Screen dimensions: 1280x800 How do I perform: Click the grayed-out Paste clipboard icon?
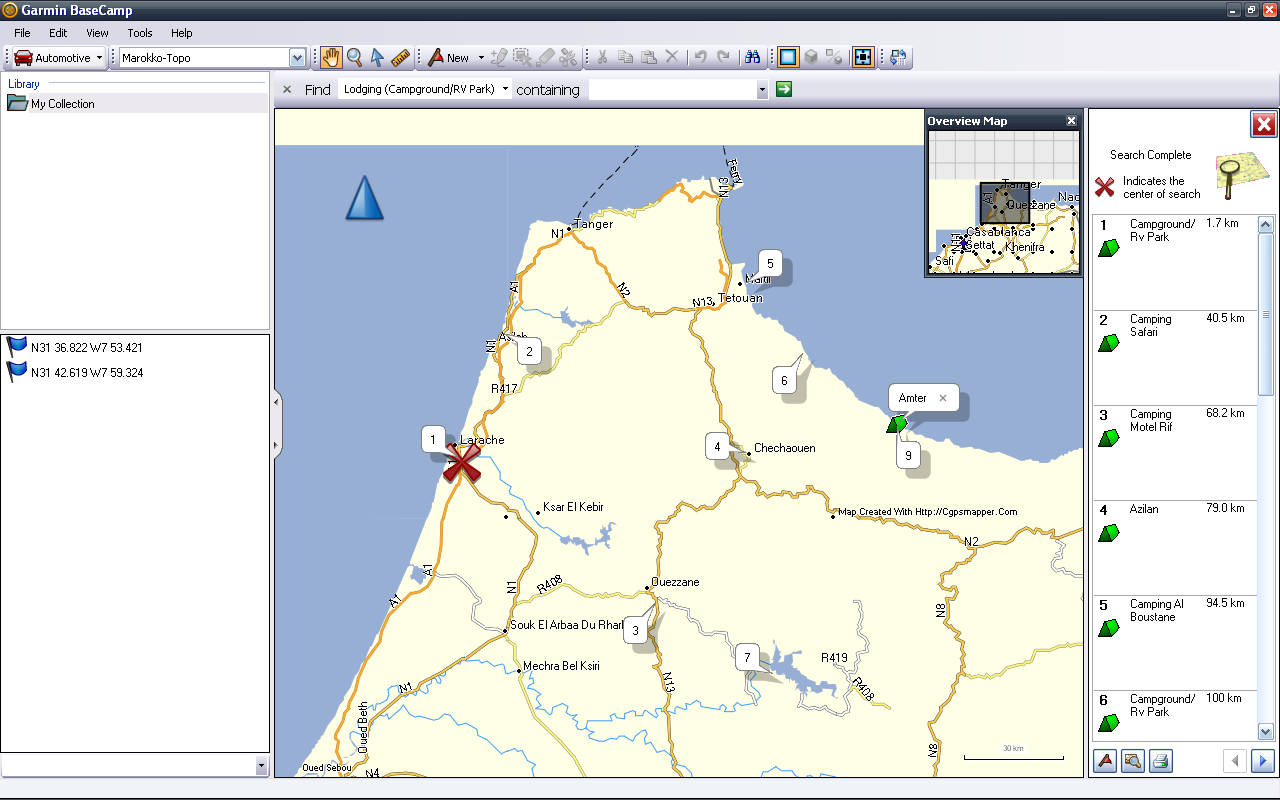pyautogui.click(x=649, y=58)
